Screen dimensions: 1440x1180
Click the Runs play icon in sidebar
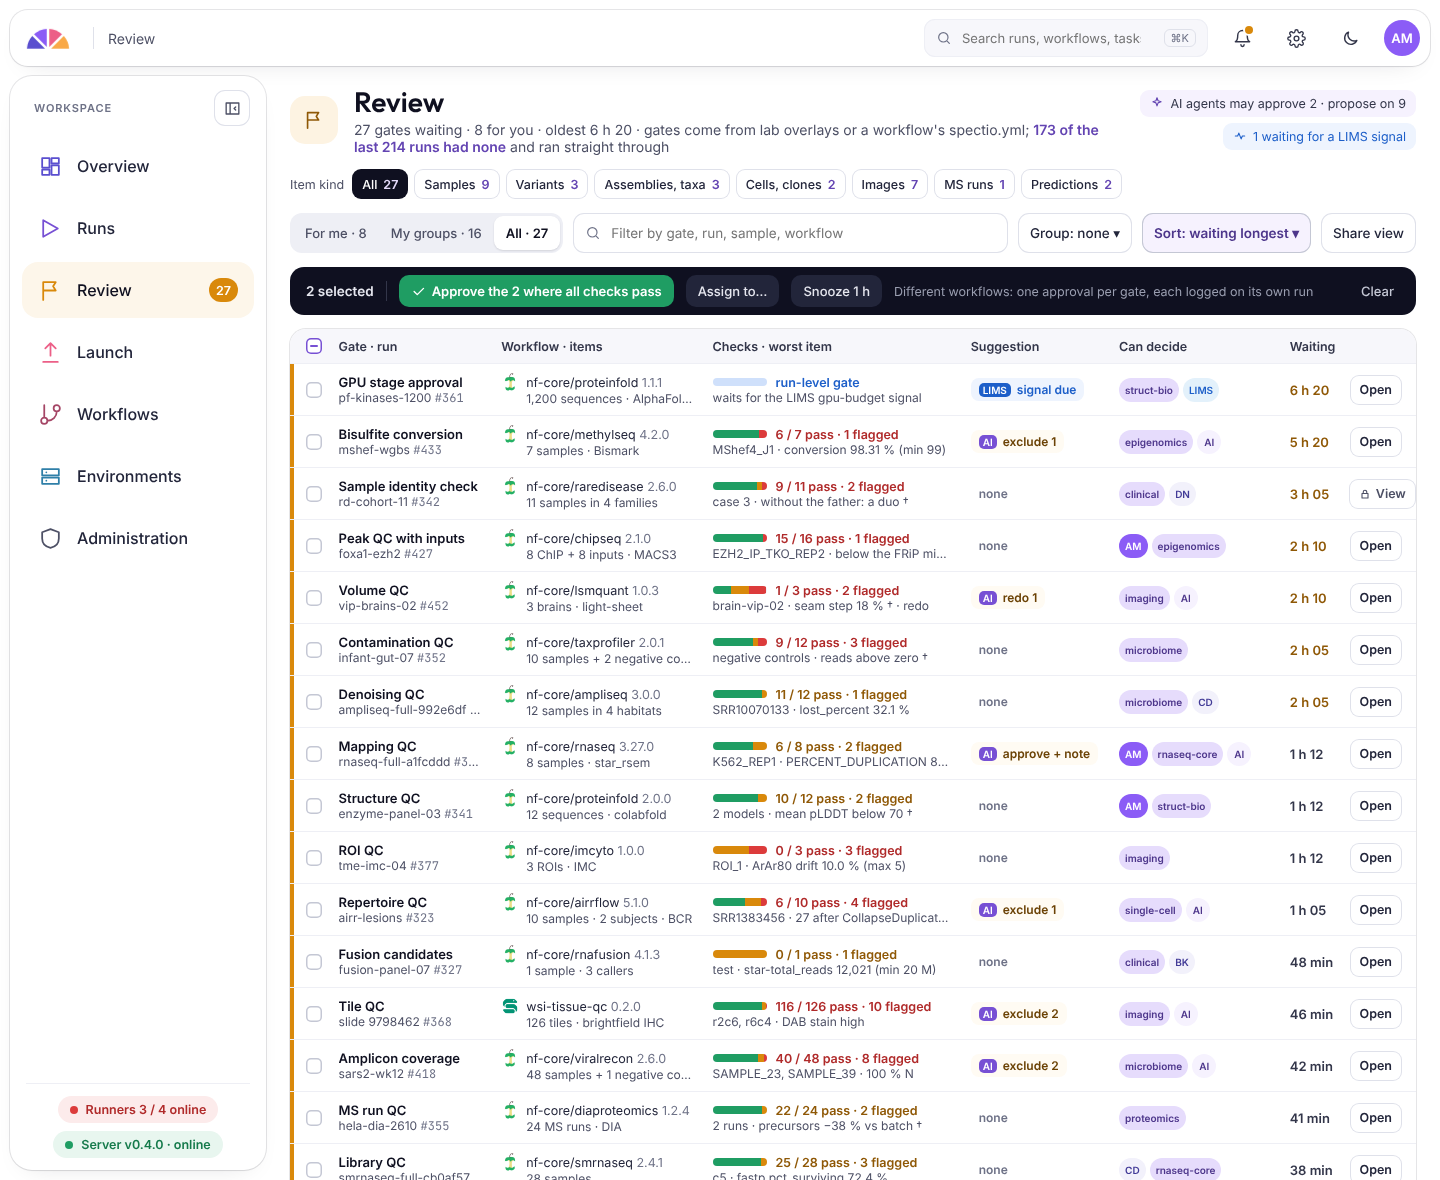tap(50, 228)
